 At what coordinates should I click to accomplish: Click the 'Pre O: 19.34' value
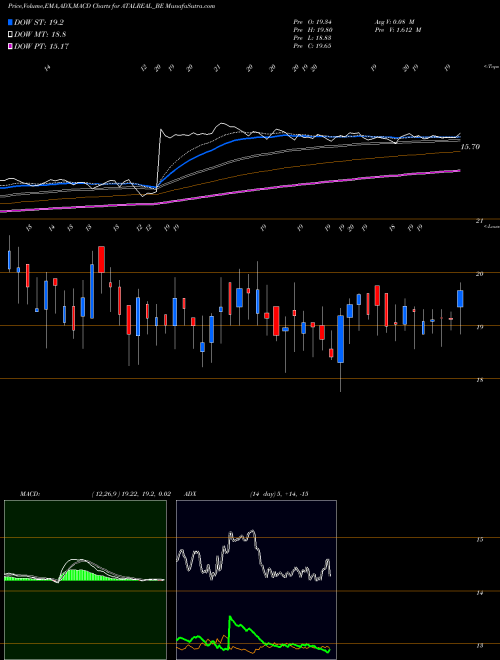[312, 22]
